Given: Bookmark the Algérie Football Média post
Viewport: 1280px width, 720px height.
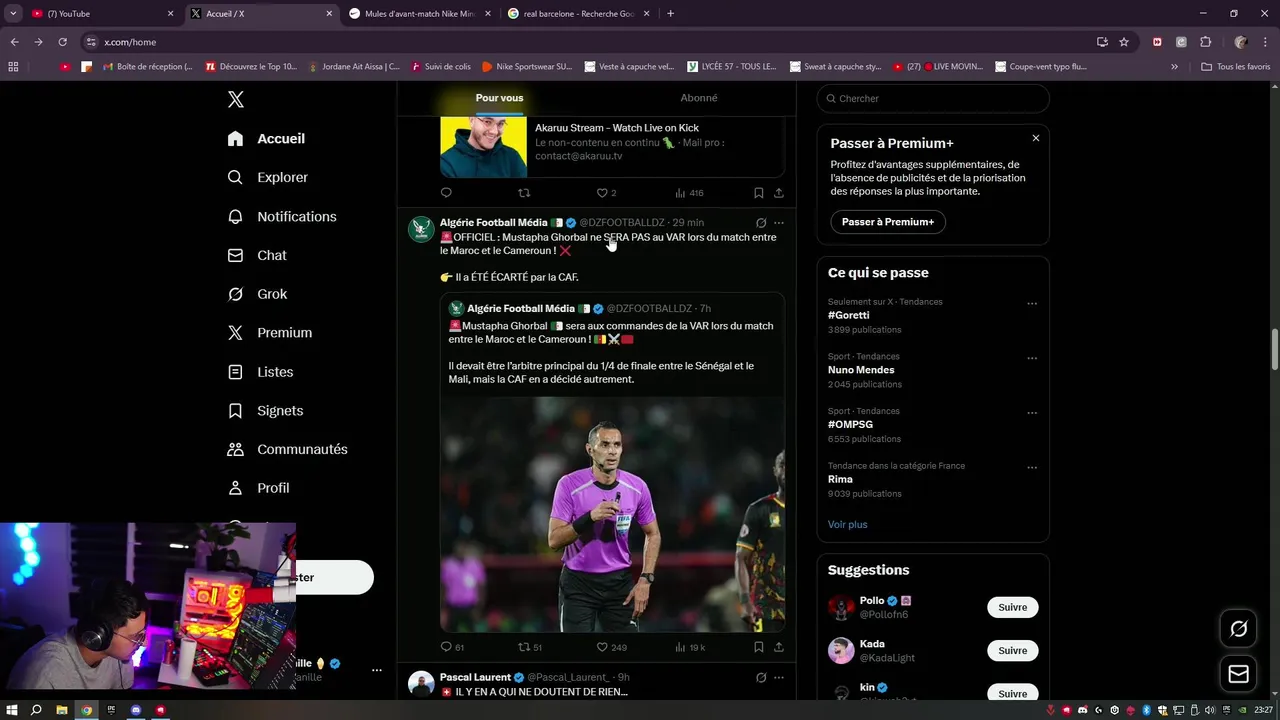Looking at the screenshot, I should tap(759, 647).
